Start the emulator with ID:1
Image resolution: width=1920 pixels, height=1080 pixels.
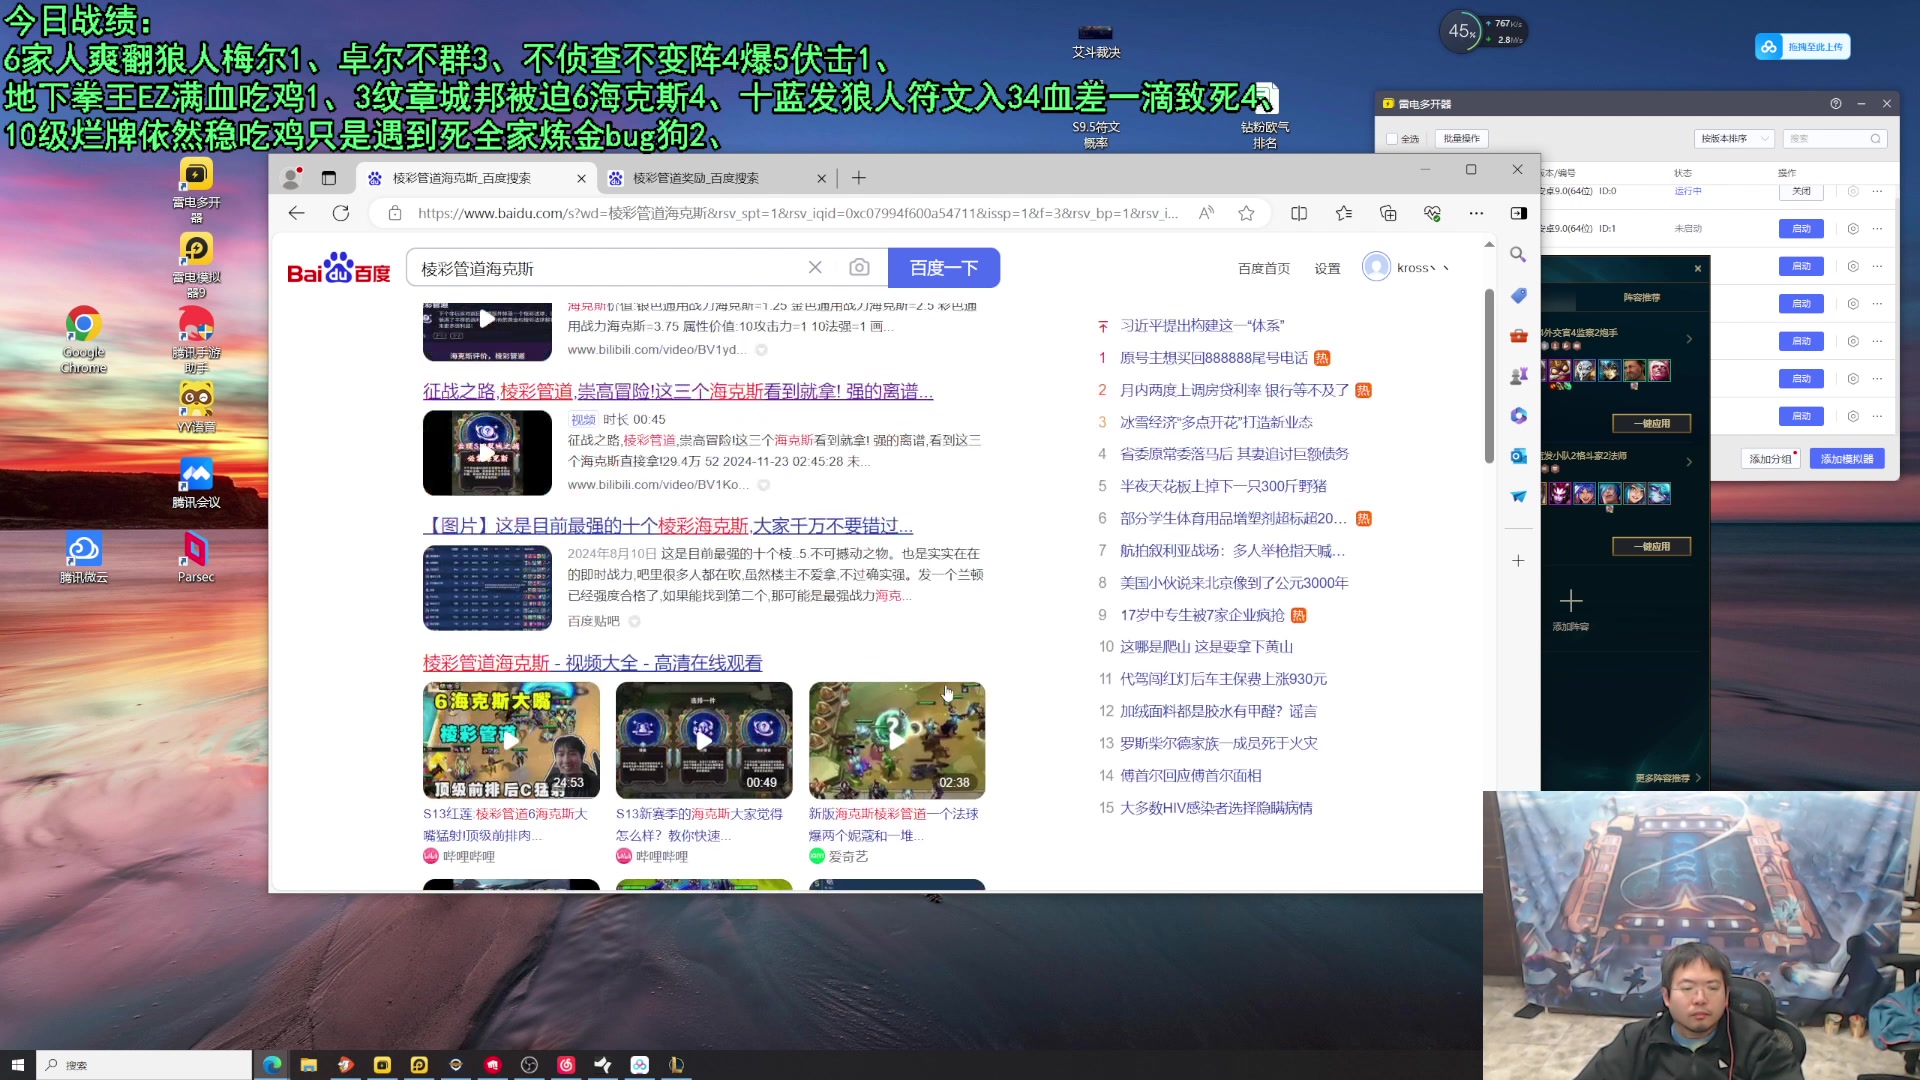(1801, 229)
